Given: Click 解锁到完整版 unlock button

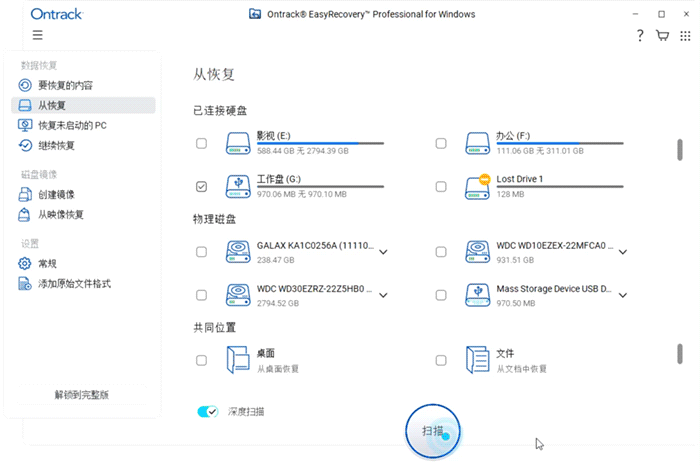Looking at the screenshot, I should 82,394.
